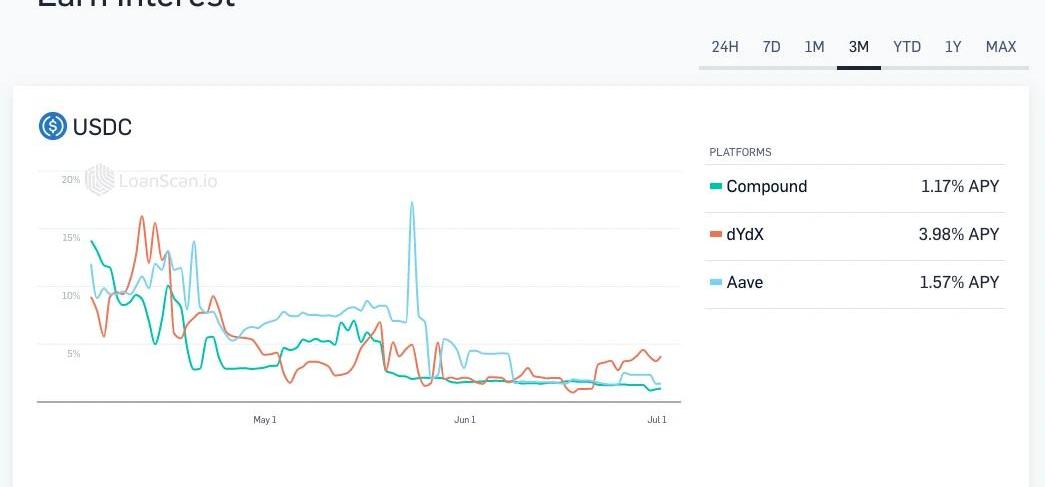Click the 1.57% APY value
1045x487 pixels.
pos(959,282)
